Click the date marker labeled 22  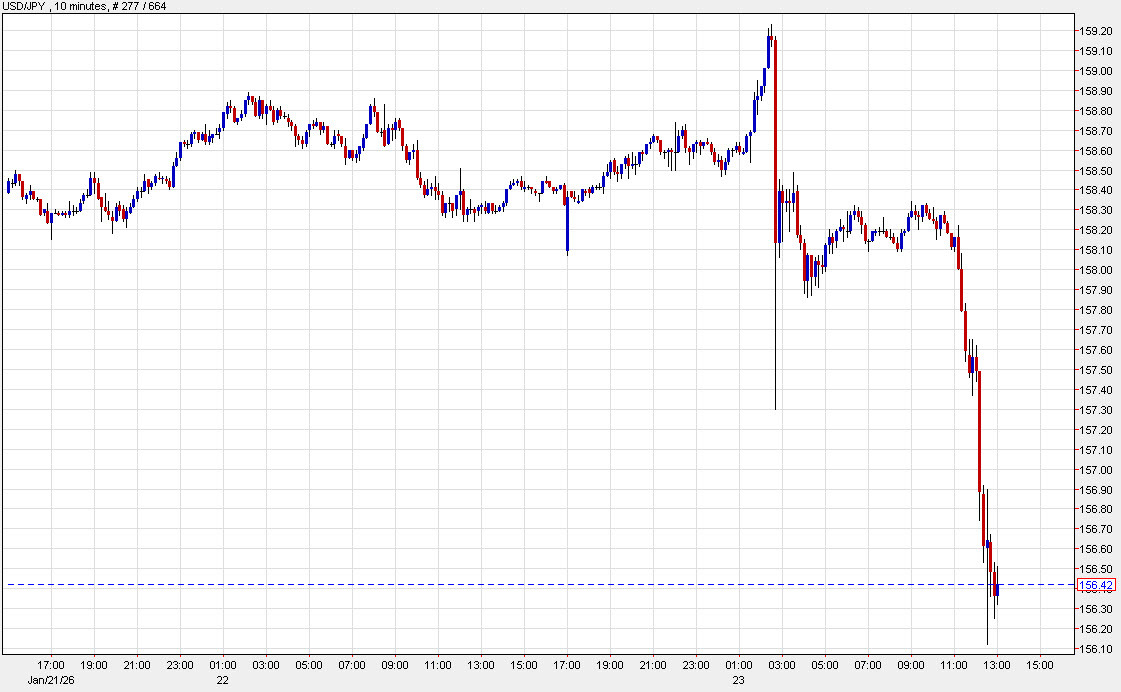[222, 680]
